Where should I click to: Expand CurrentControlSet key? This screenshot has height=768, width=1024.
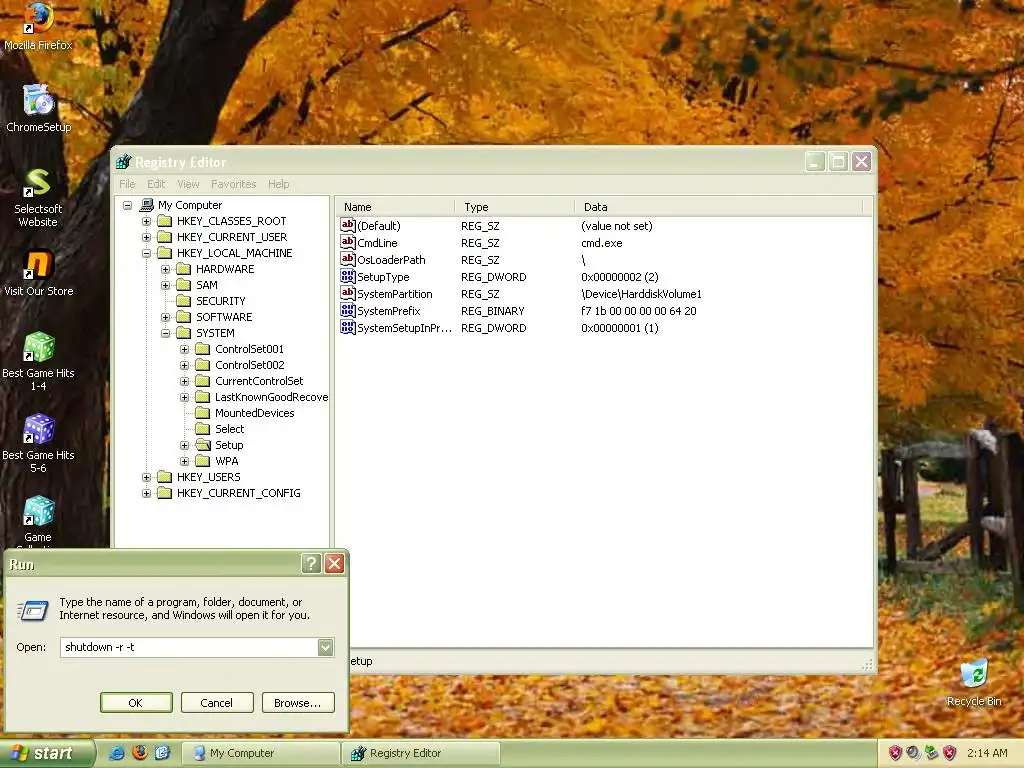pos(184,381)
